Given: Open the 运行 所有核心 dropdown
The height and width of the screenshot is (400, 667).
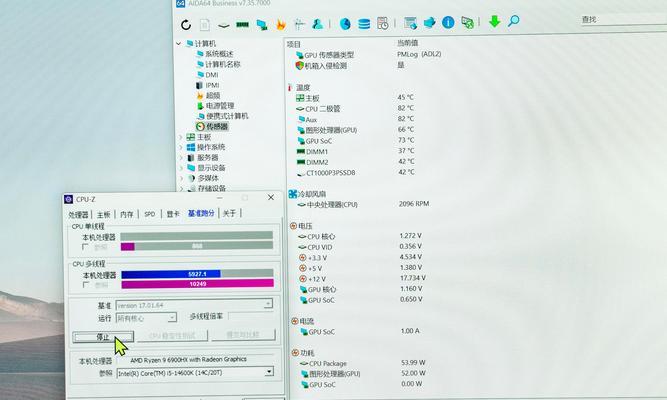Looking at the screenshot, I should pyautogui.click(x=172, y=317).
